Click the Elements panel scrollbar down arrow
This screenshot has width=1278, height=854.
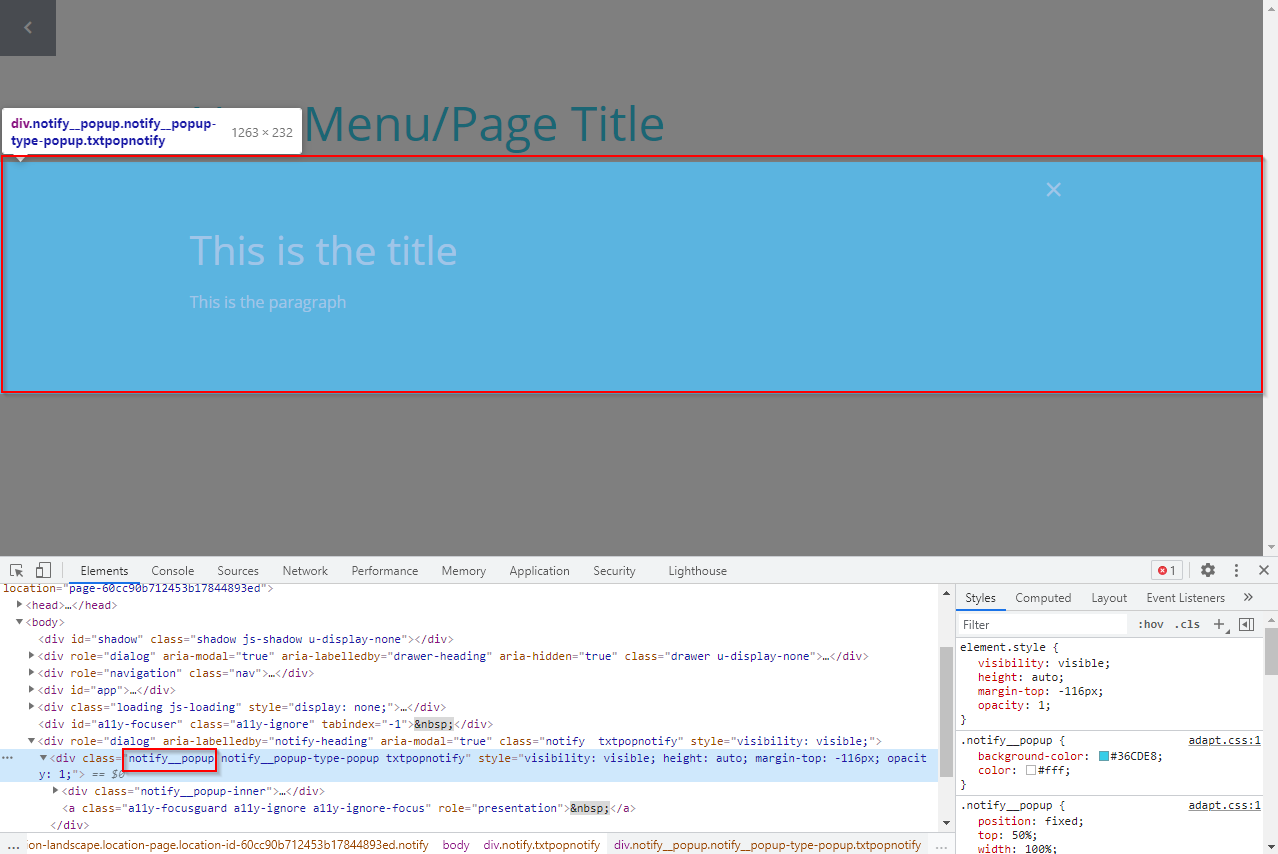coord(946,823)
